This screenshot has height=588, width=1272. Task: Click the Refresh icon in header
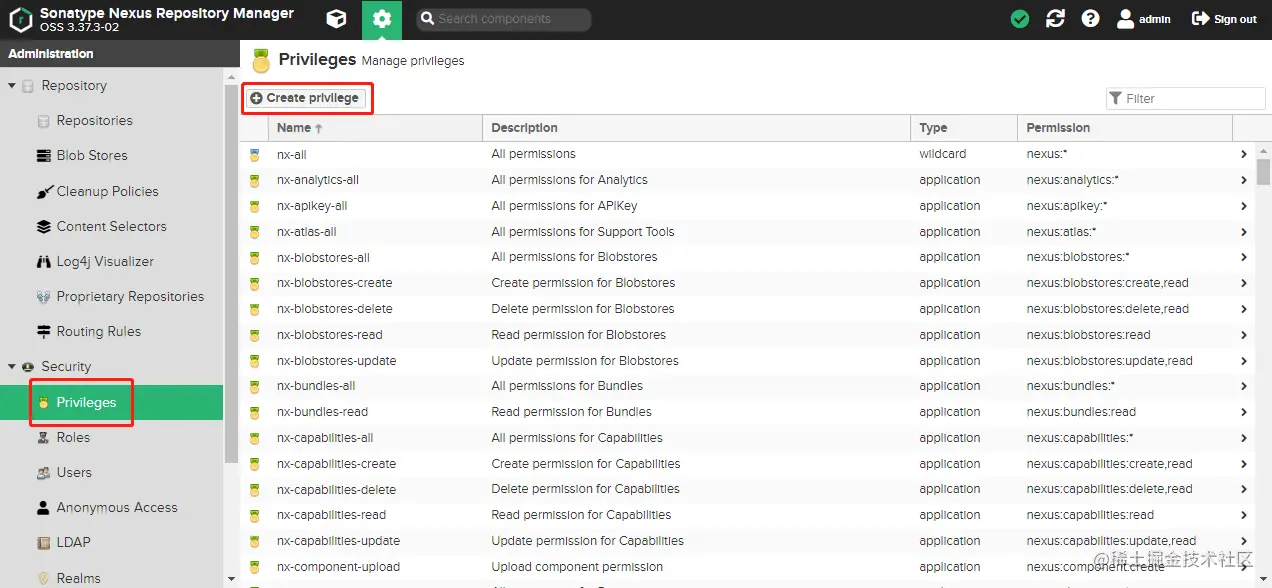coord(1055,19)
